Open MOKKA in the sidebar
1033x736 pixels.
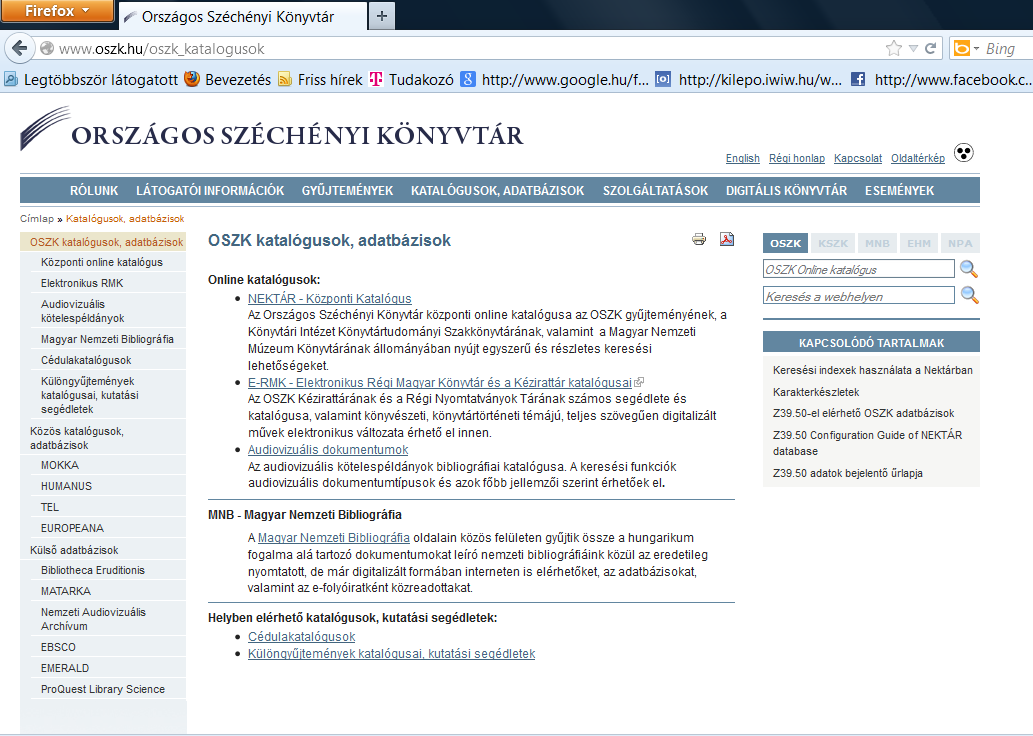tap(59, 465)
